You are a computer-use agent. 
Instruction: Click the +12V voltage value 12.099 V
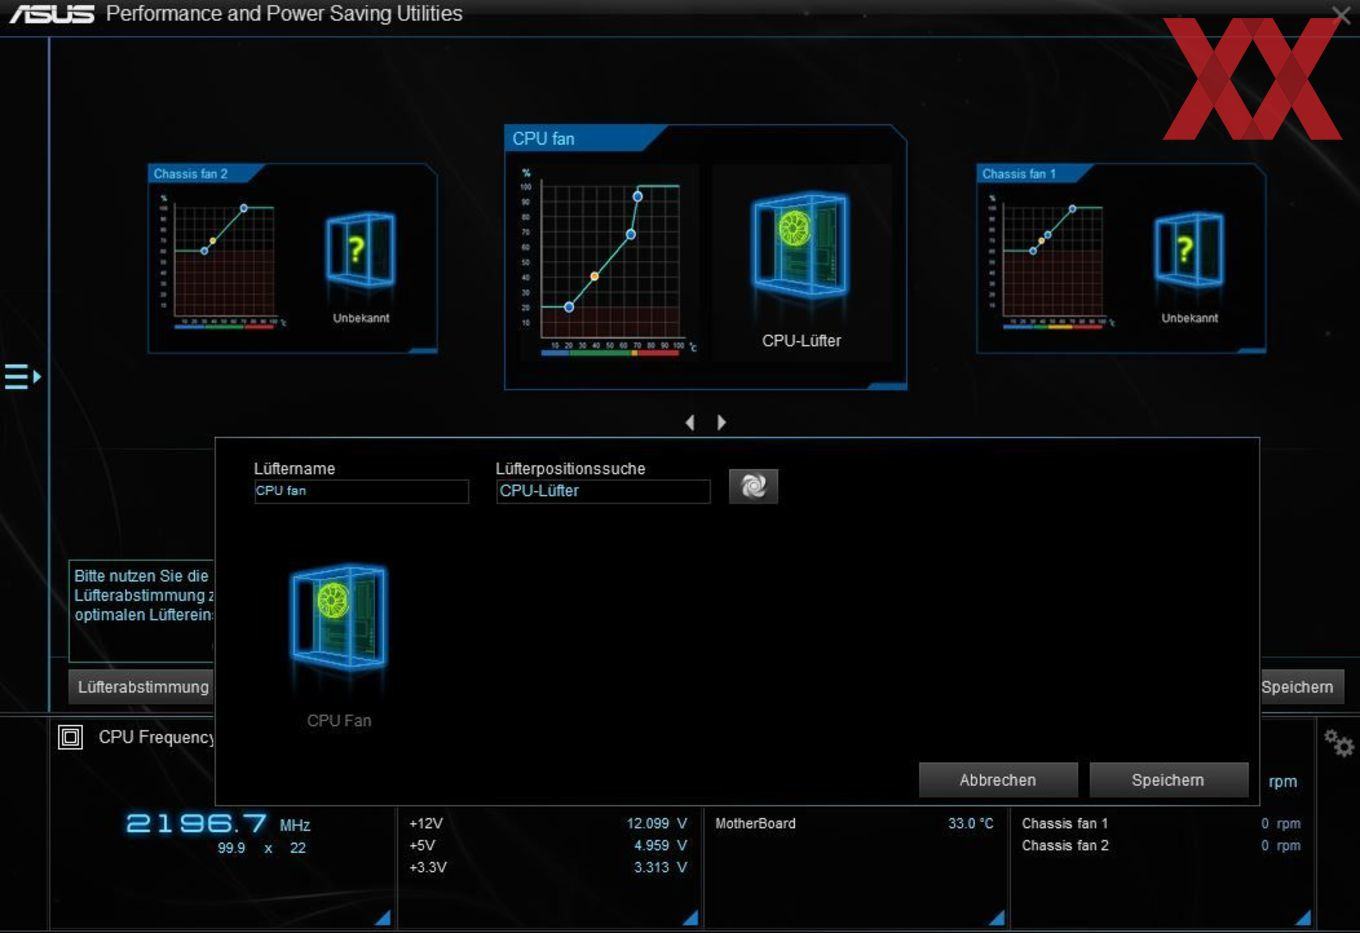pyautogui.click(x=657, y=824)
